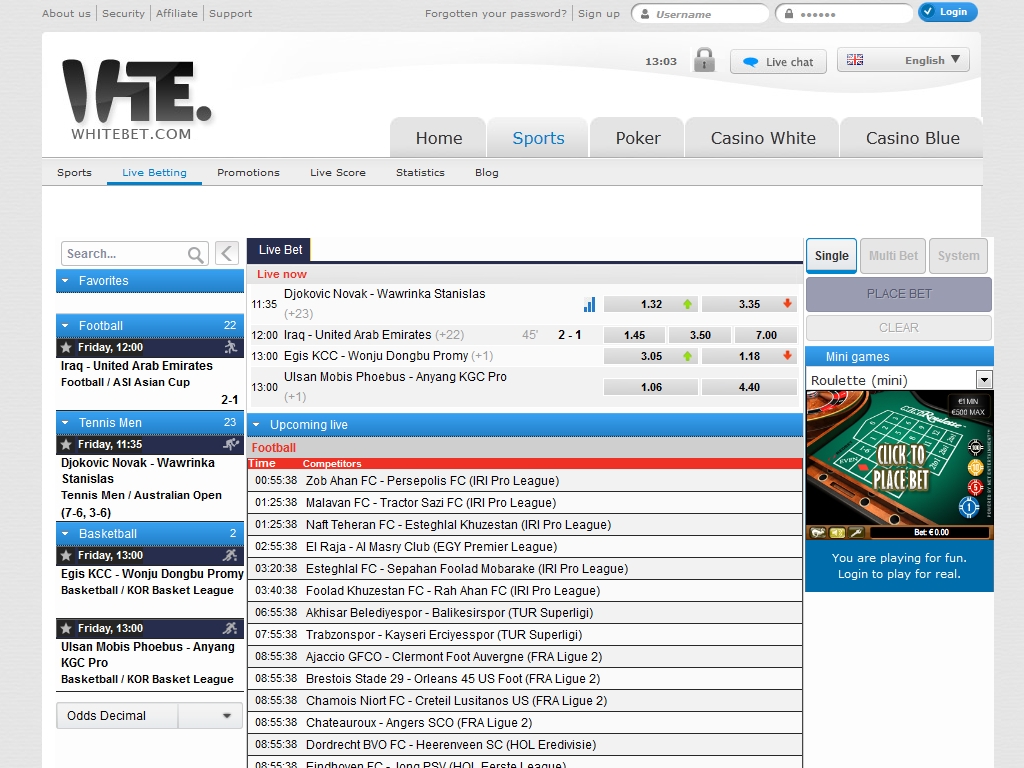Collapse the Upcoming live section
The width and height of the screenshot is (1024, 768).
[256, 425]
